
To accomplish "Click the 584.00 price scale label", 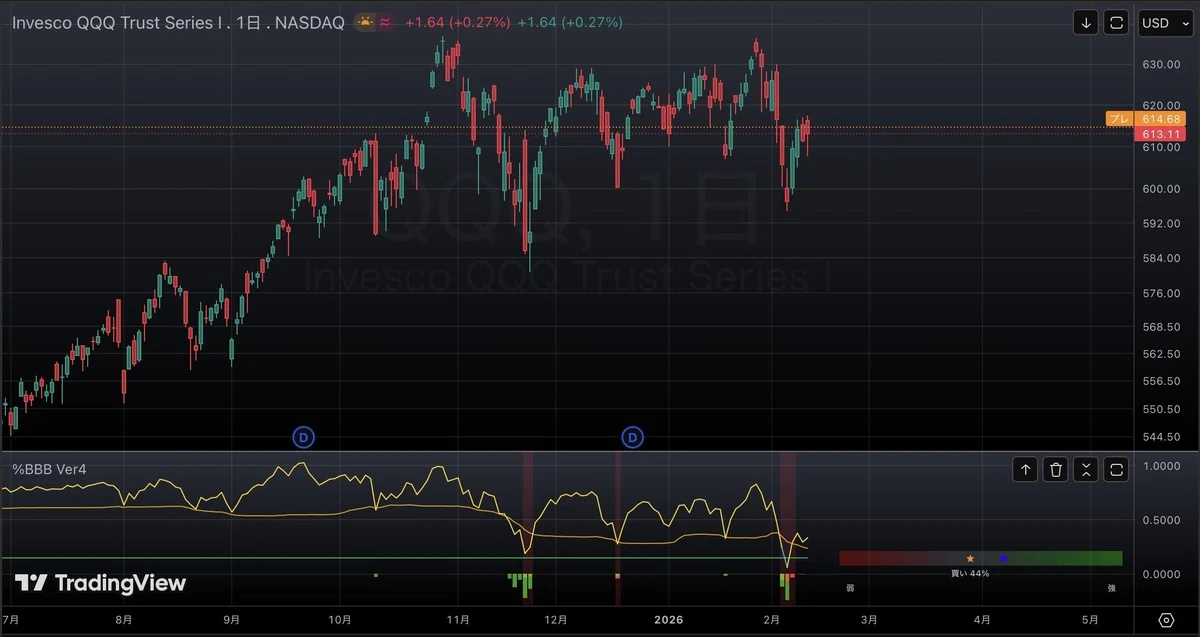I will (x=1160, y=258).
